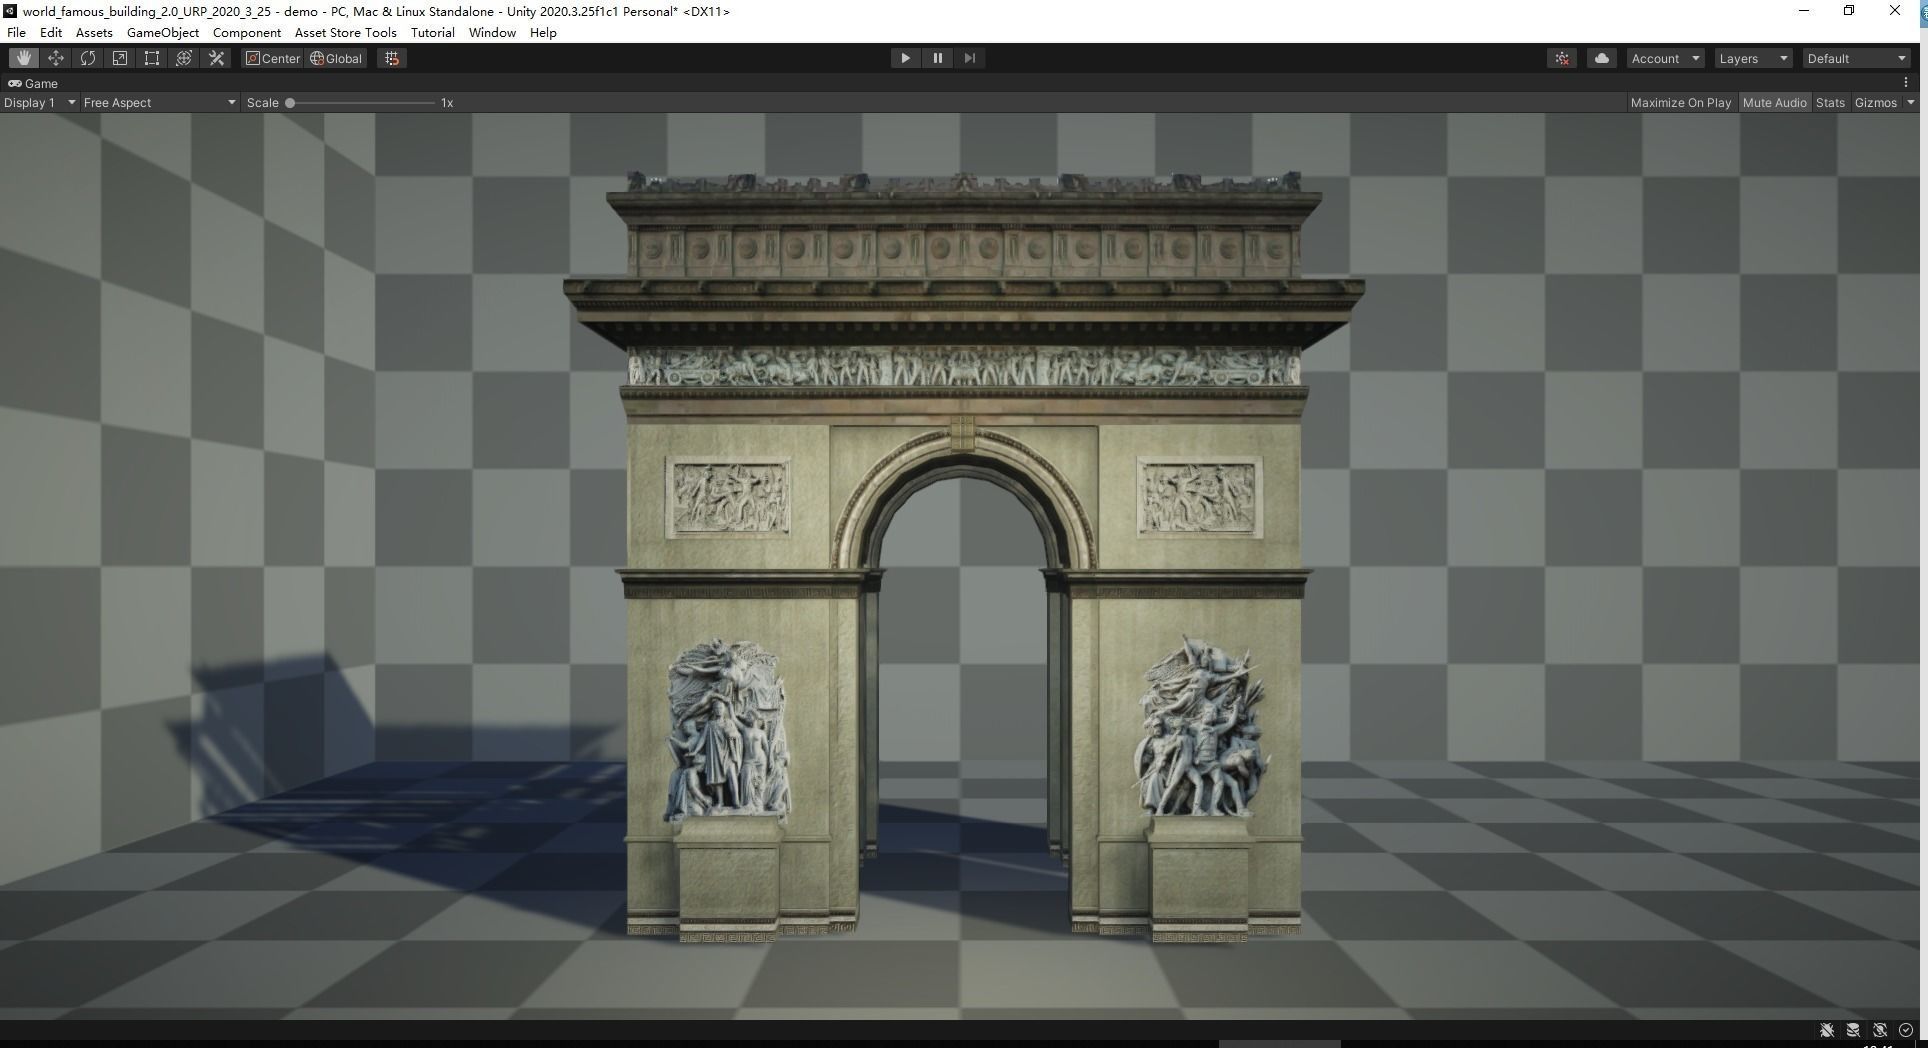The height and width of the screenshot is (1048, 1928).
Task: Open the Edit menu
Action: pyautogui.click(x=51, y=32)
